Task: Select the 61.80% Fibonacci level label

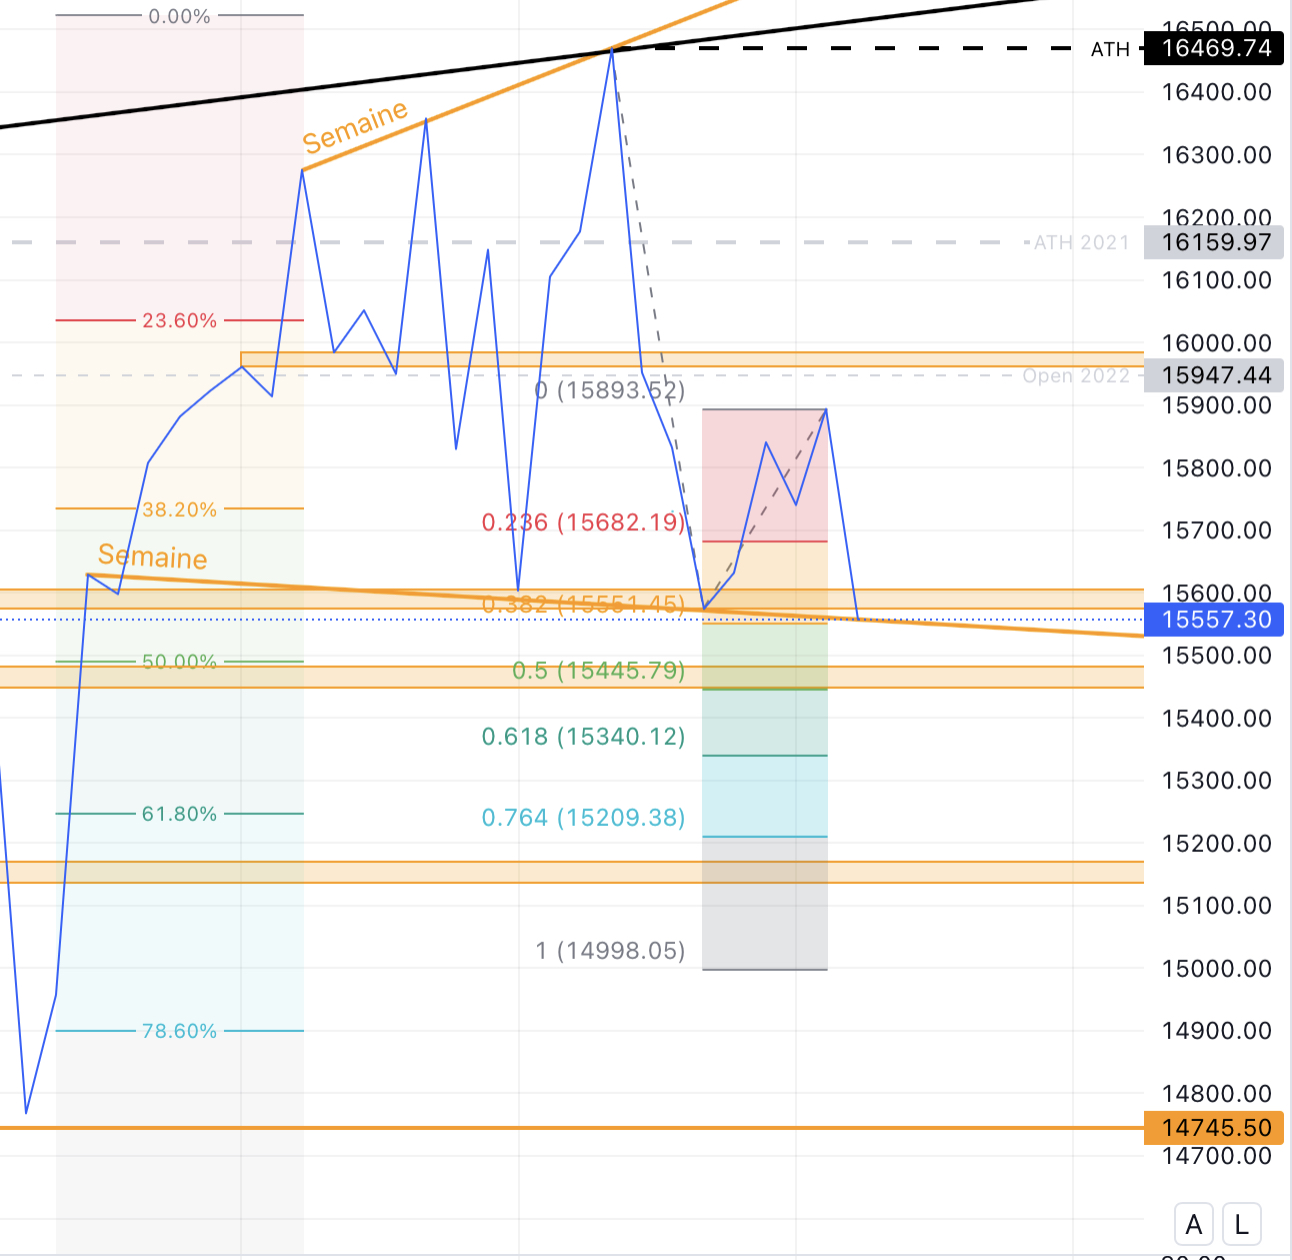Action: pyautogui.click(x=179, y=813)
